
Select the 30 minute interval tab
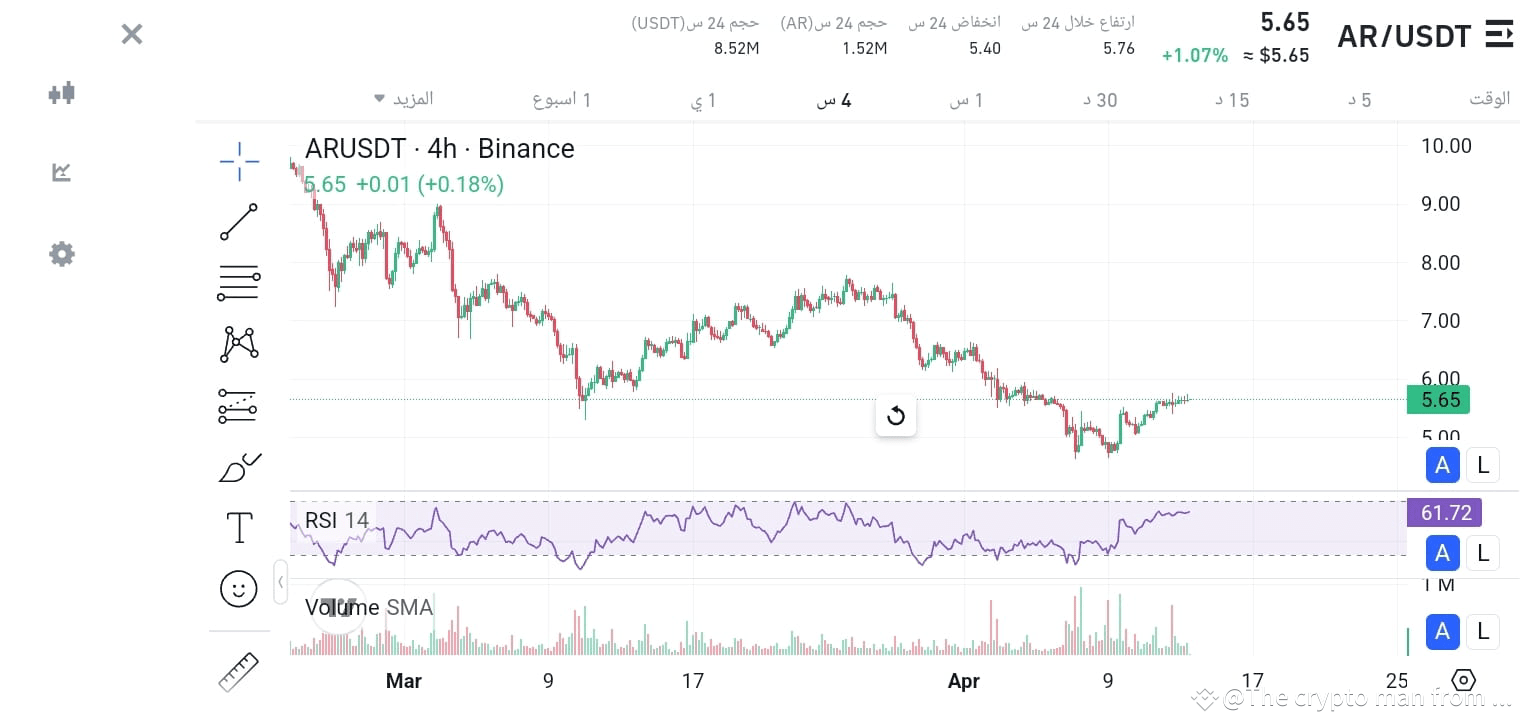(1100, 100)
